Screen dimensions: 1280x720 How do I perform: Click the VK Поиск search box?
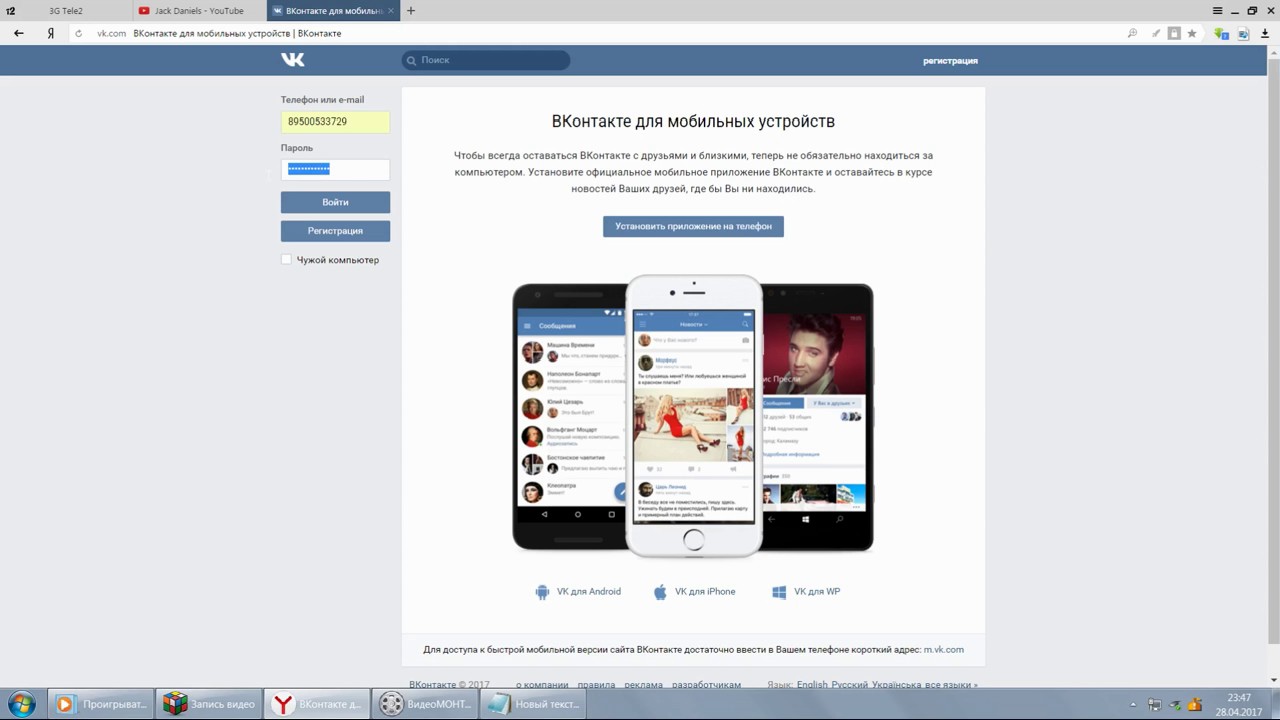pos(486,60)
